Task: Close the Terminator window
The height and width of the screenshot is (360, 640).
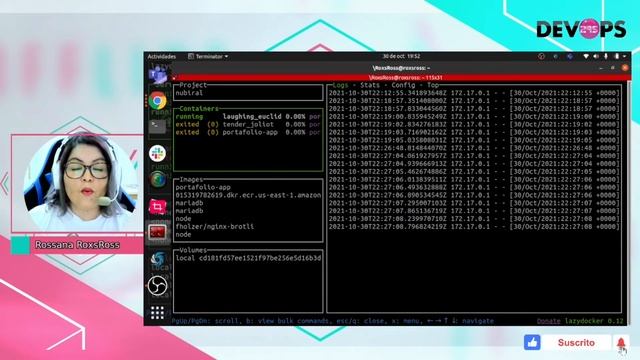Action: point(625,68)
